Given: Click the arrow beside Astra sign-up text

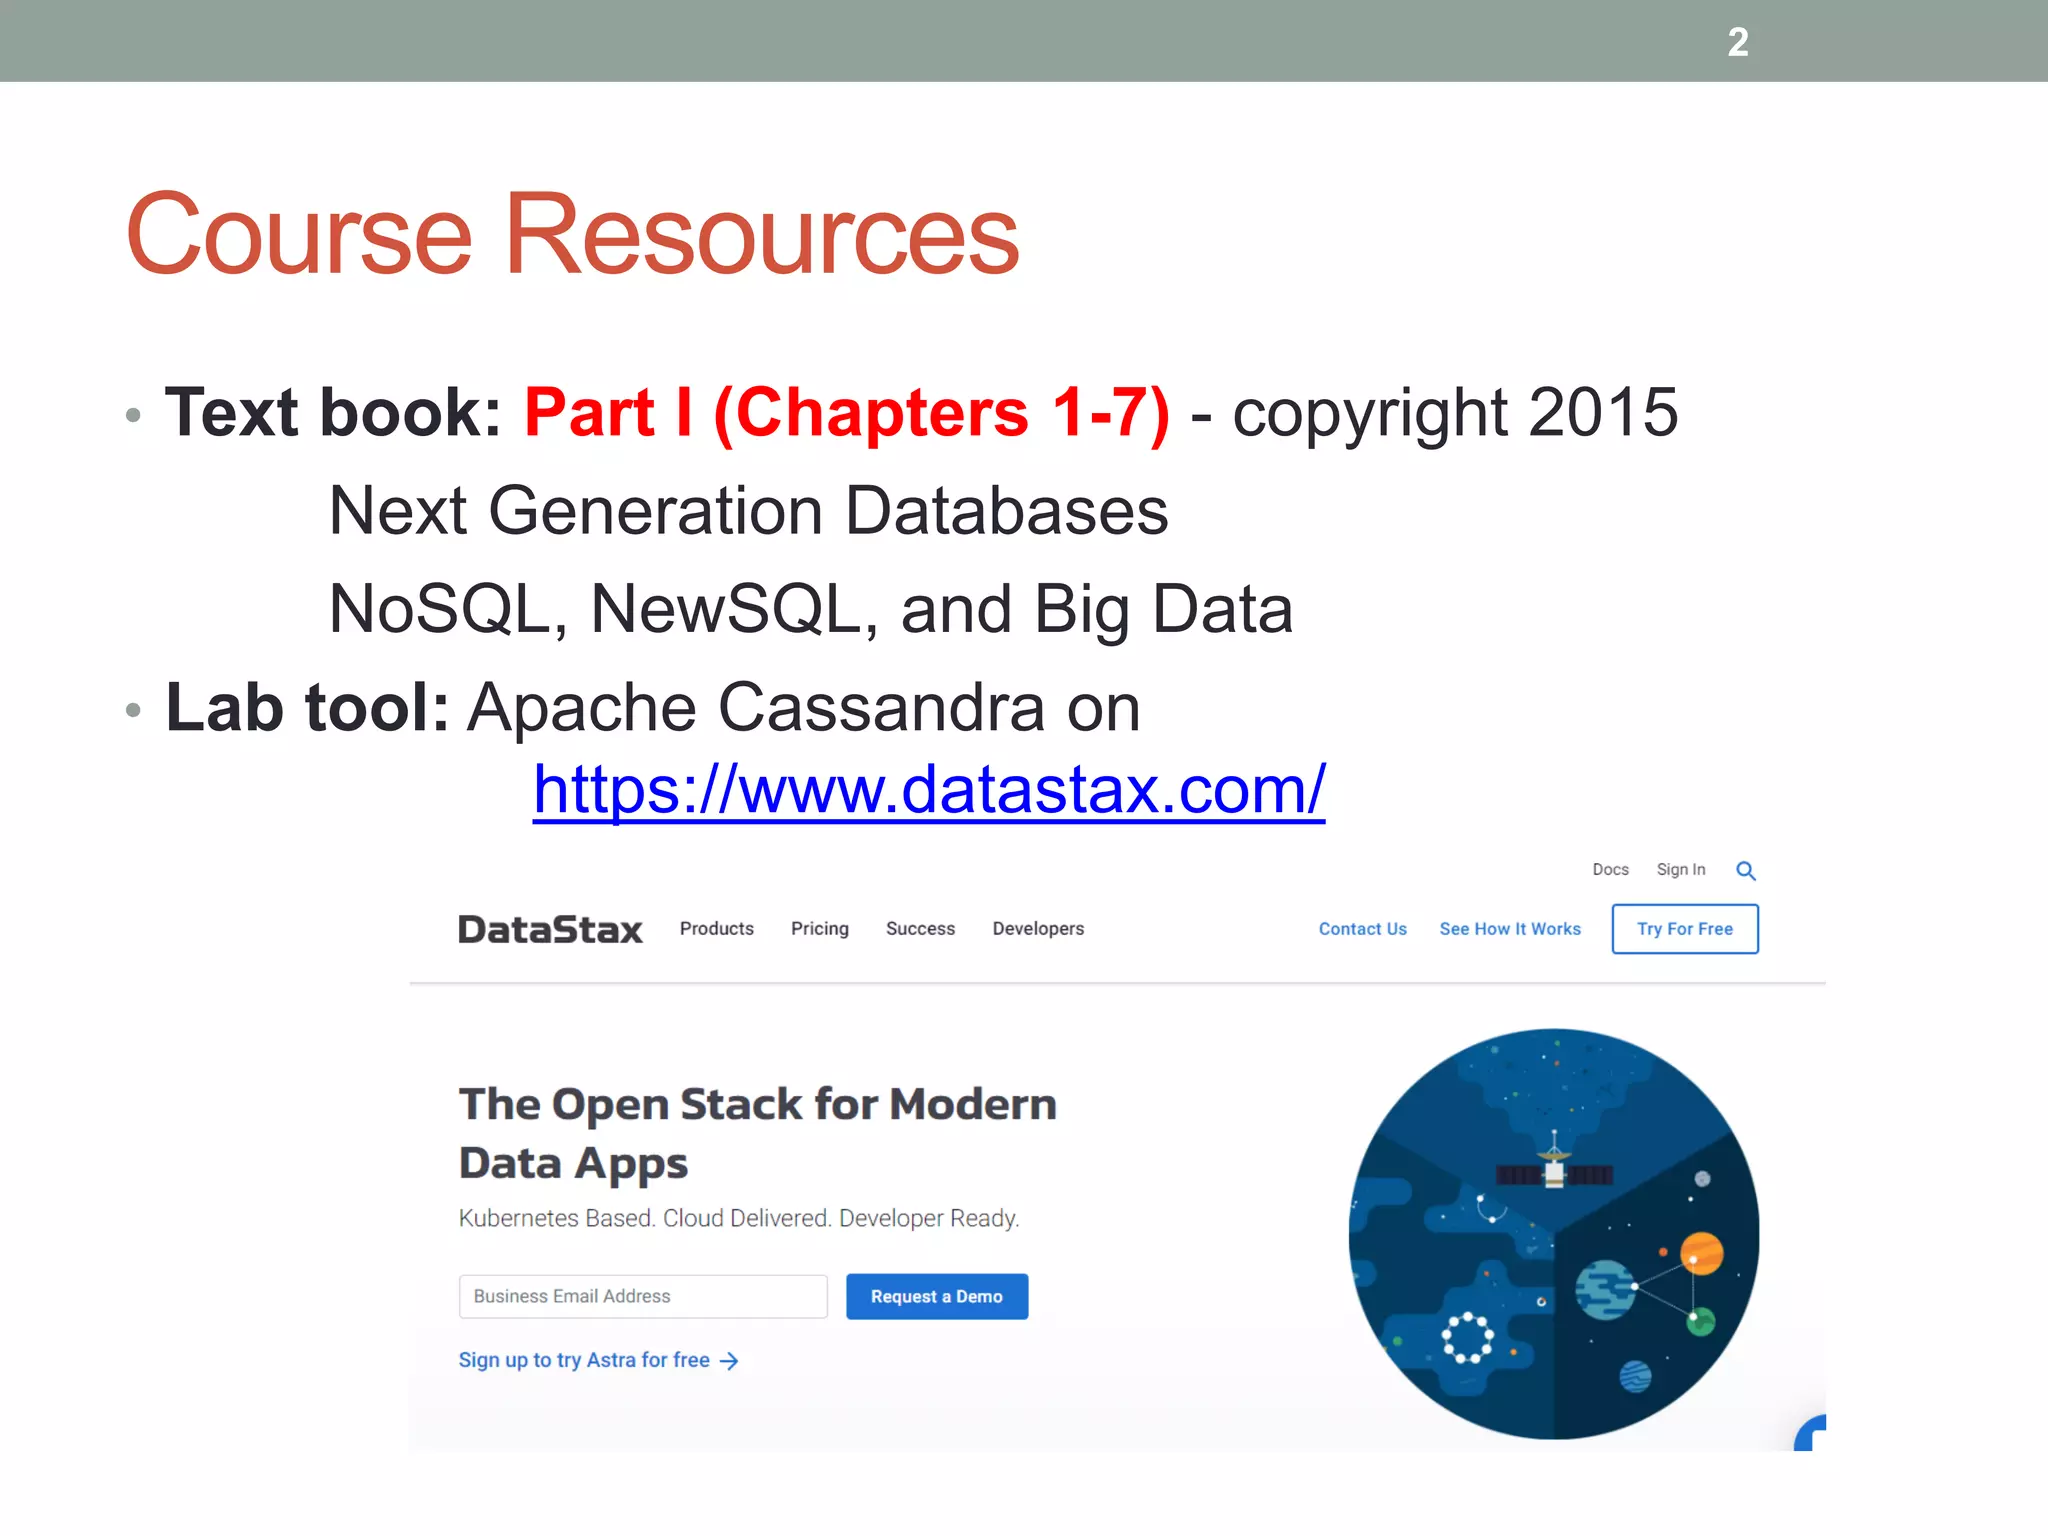Looking at the screenshot, I should pos(730,1361).
